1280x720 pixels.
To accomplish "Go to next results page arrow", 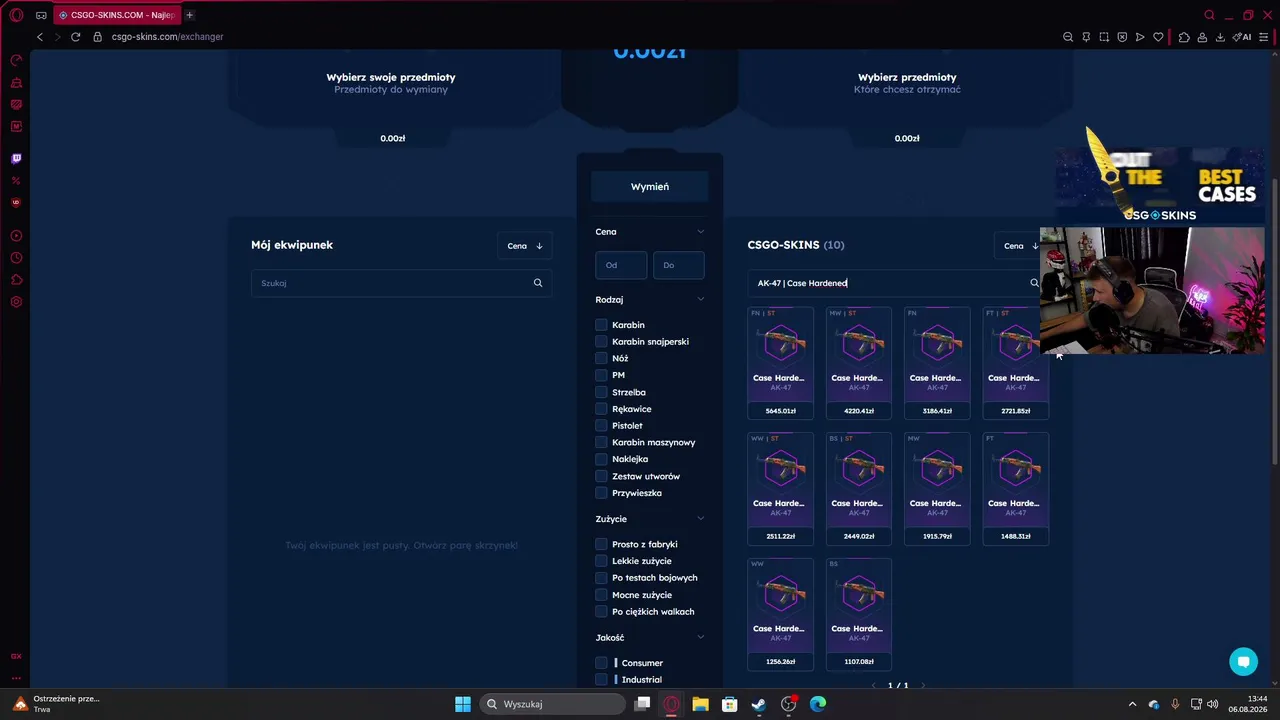I will (x=922, y=686).
